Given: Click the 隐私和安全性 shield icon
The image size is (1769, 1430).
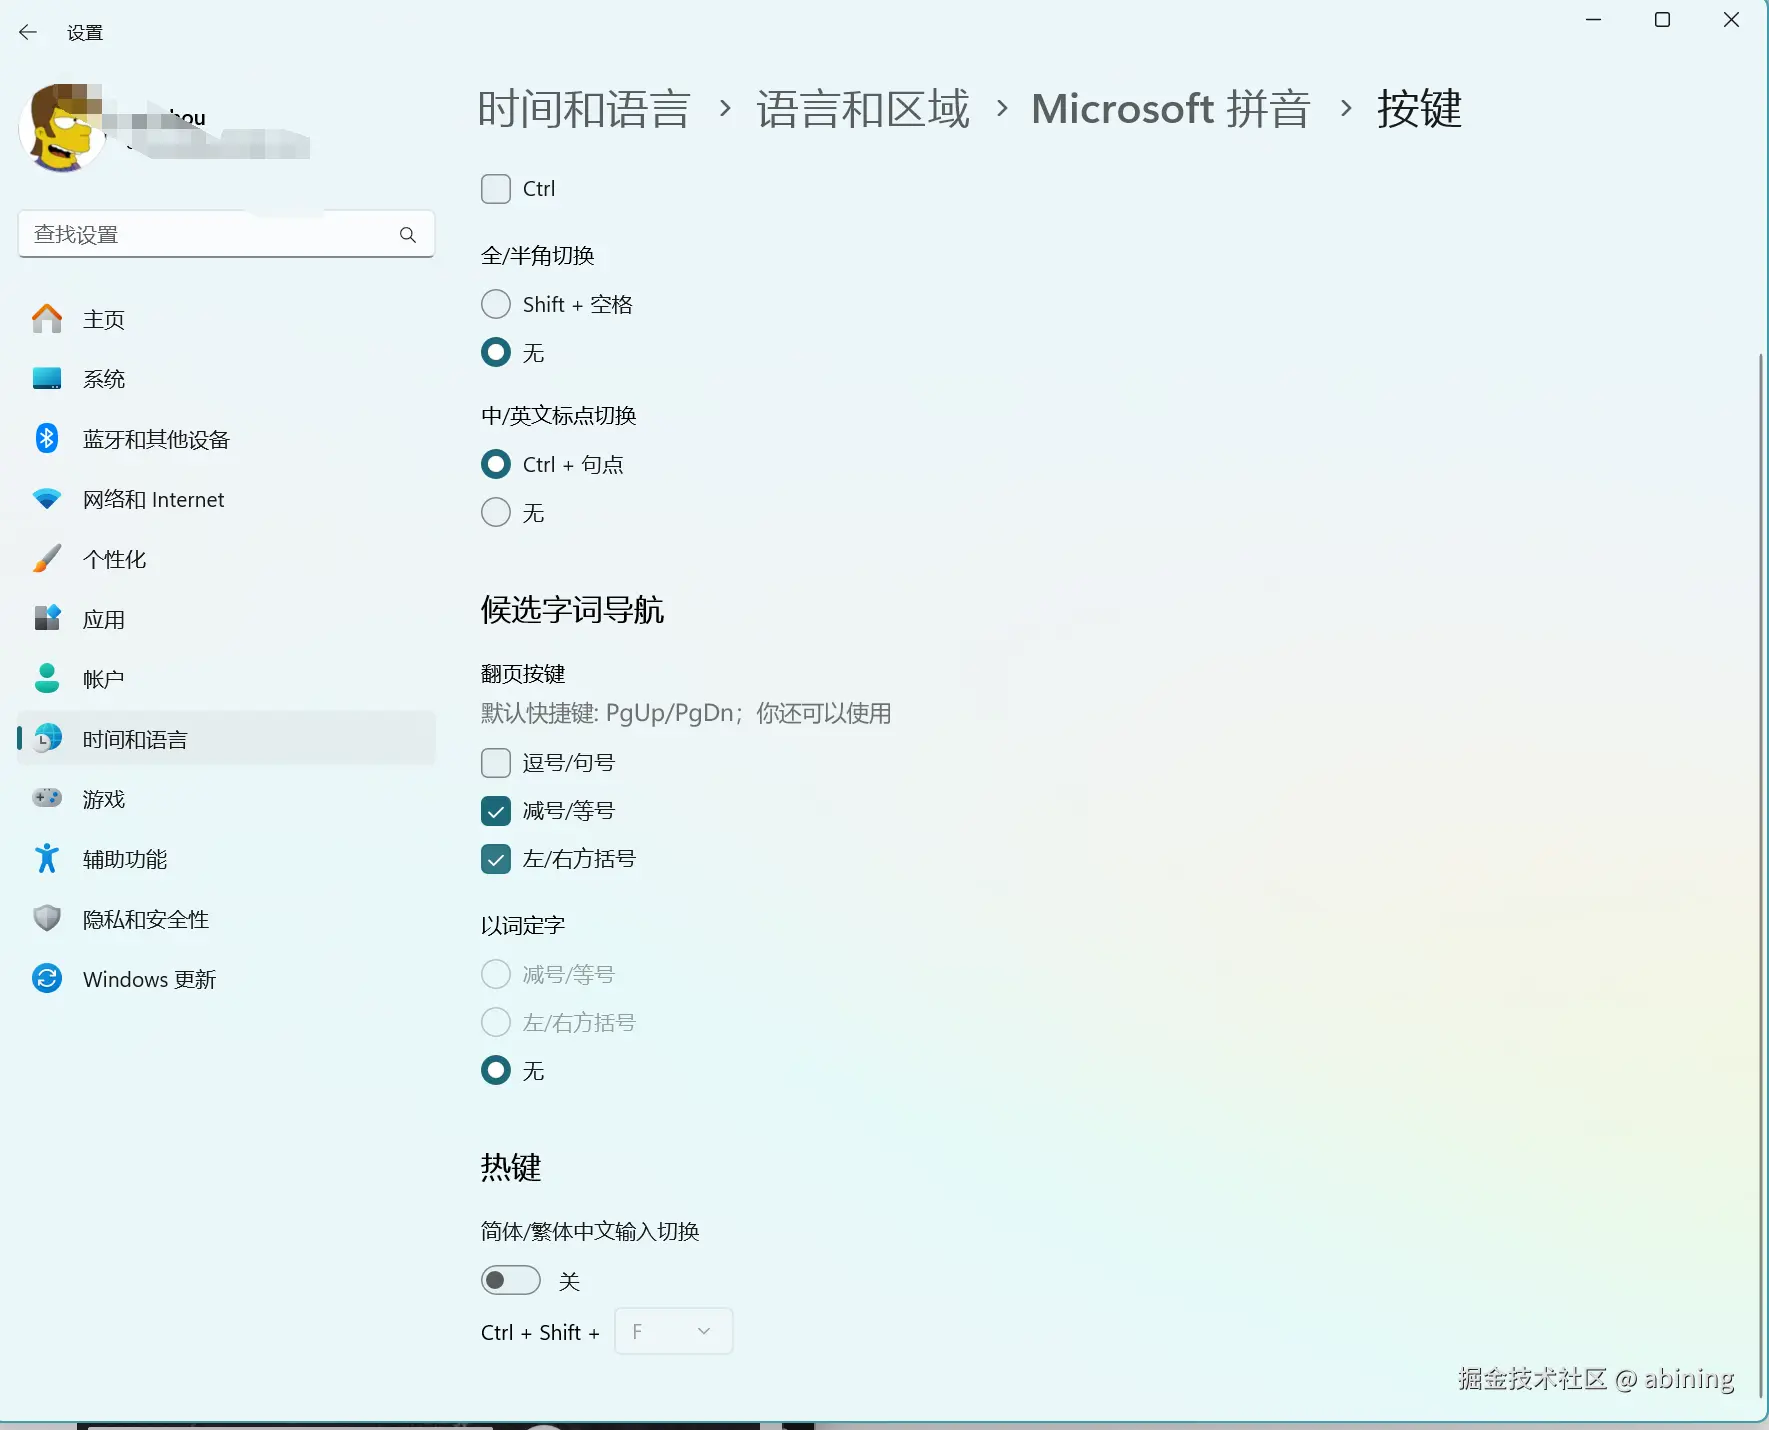Looking at the screenshot, I should (x=47, y=919).
